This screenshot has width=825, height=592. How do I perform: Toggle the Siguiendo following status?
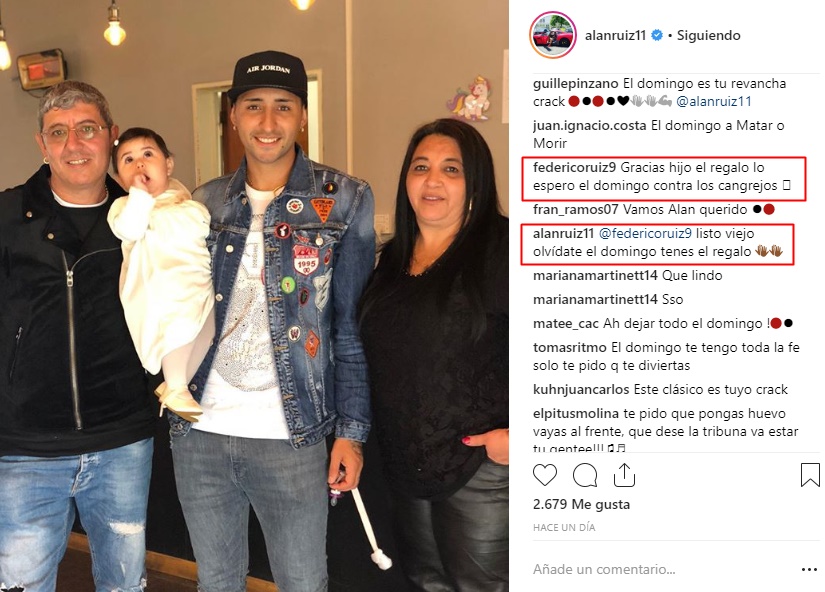pyautogui.click(x=708, y=35)
